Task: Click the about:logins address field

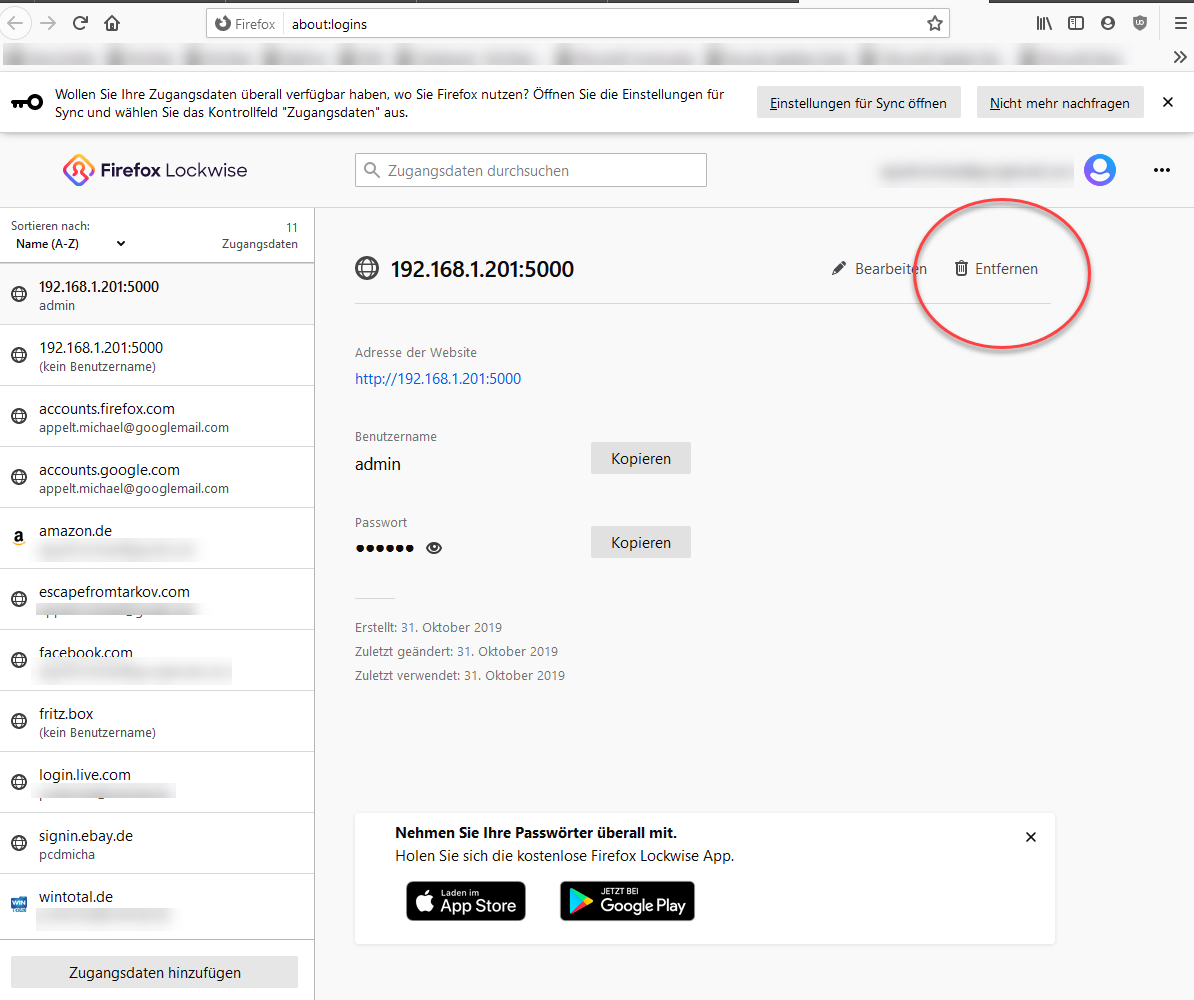Action: [602, 24]
